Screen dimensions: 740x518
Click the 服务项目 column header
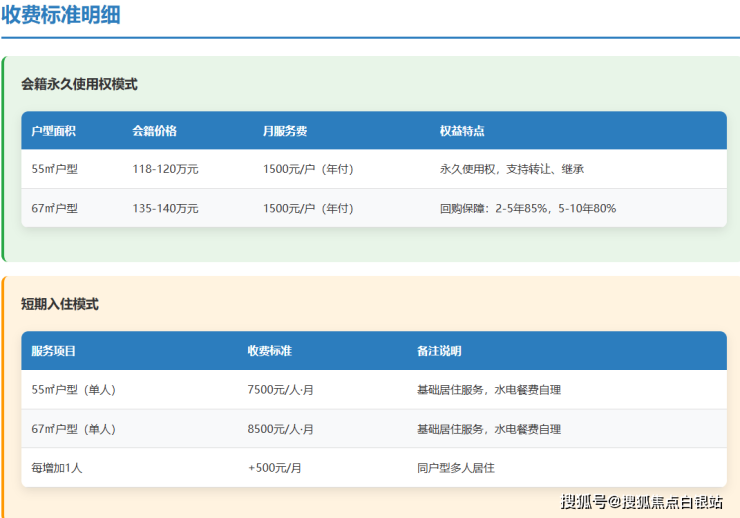[54, 351]
